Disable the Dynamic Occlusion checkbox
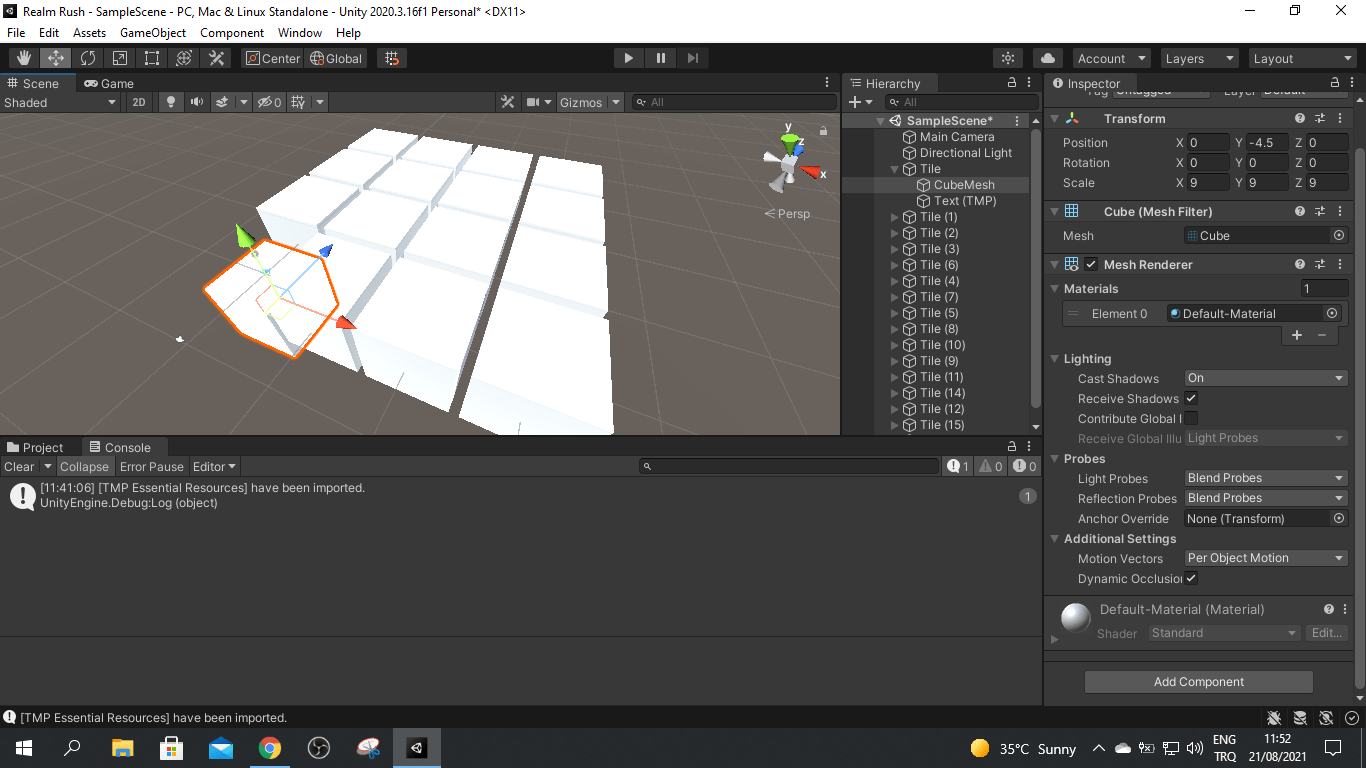The height and width of the screenshot is (768, 1366). pos(1190,578)
